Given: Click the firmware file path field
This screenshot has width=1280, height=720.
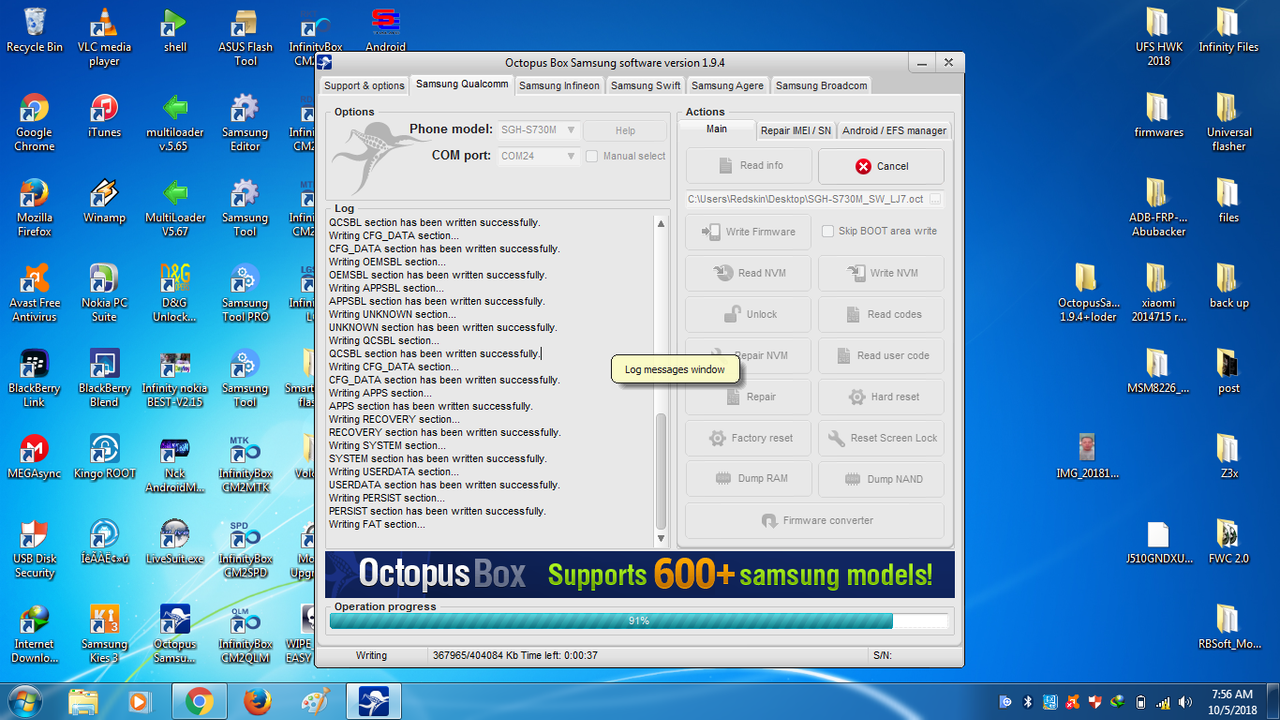Looking at the screenshot, I should tap(806, 199).
